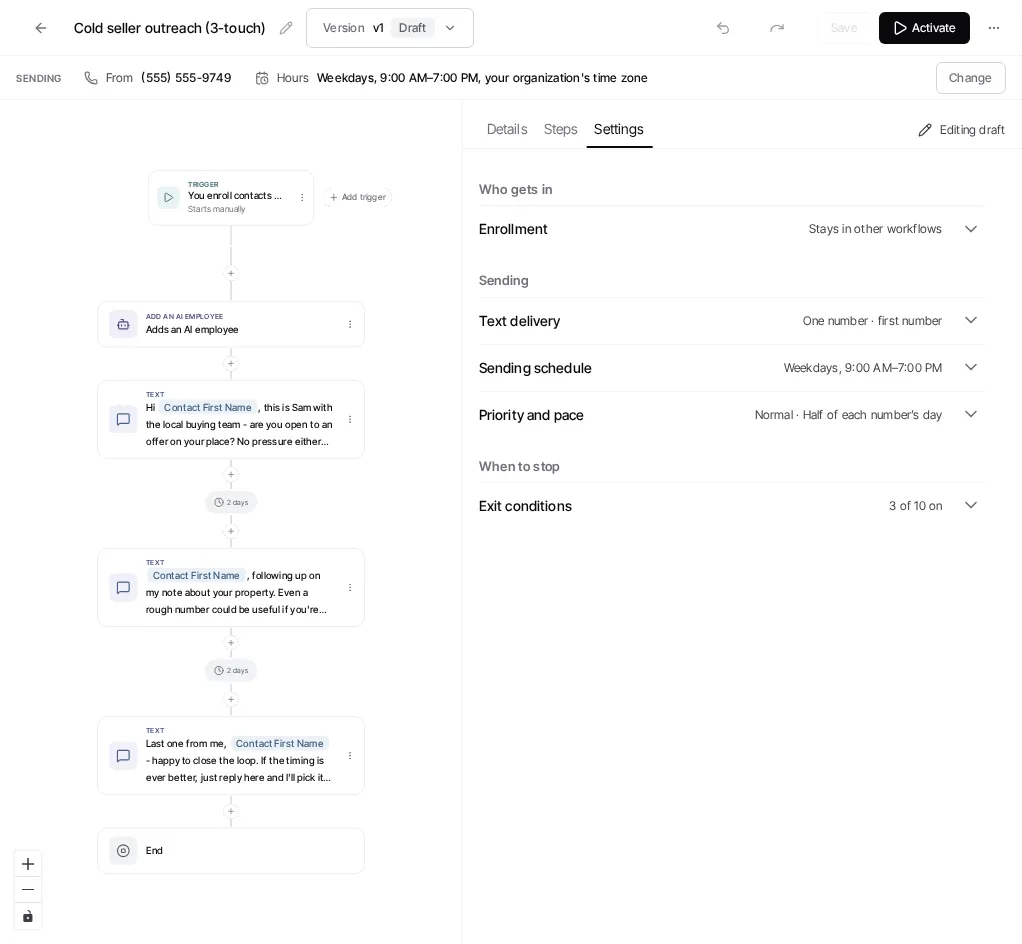Screen dimensions: 1022x944
Task: Zoom in on the canvas with plus
Action: pyautogui.click(x=28, y=864)
